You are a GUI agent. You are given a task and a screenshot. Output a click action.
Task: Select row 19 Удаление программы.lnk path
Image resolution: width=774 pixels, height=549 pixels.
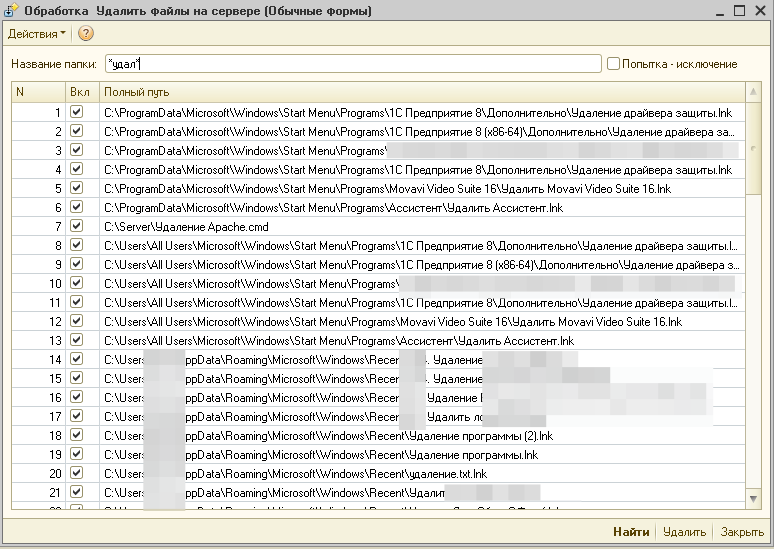click(x=321, y=455)
